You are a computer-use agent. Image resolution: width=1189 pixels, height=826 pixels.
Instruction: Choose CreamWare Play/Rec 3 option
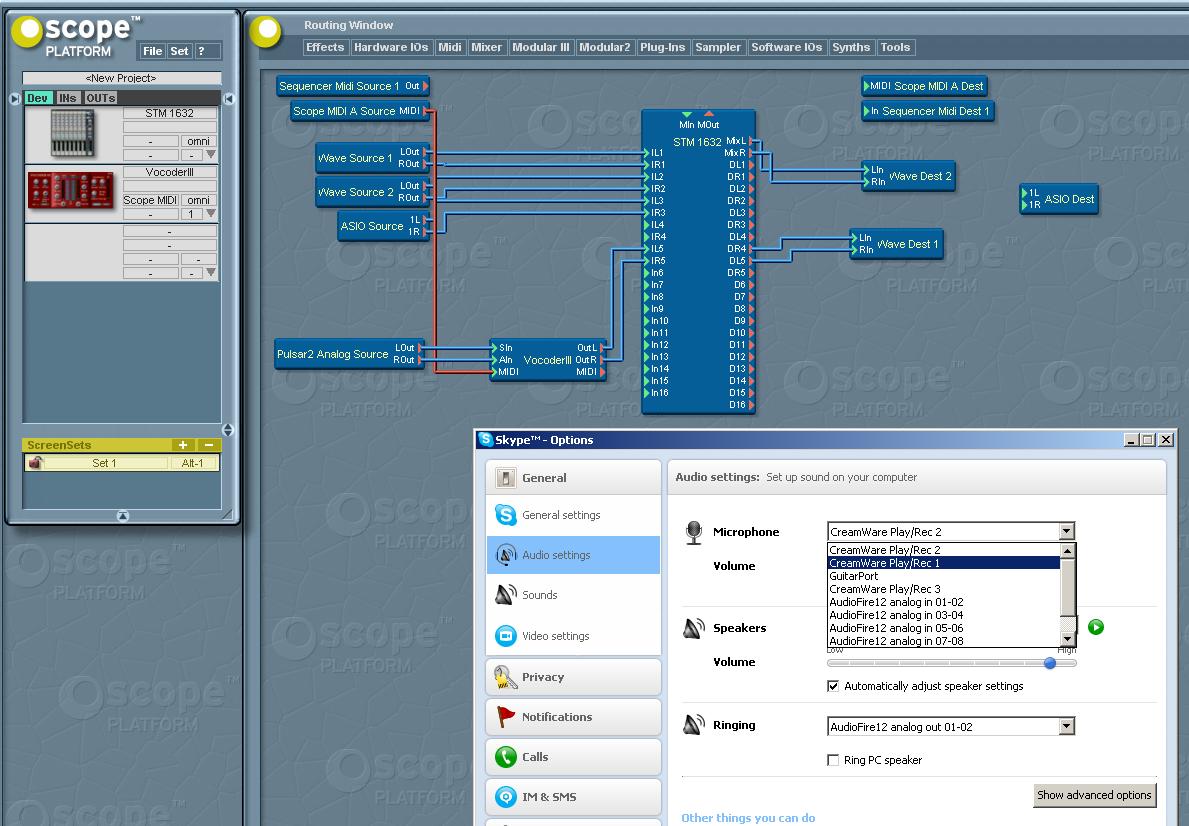click(x=943, y=589)
